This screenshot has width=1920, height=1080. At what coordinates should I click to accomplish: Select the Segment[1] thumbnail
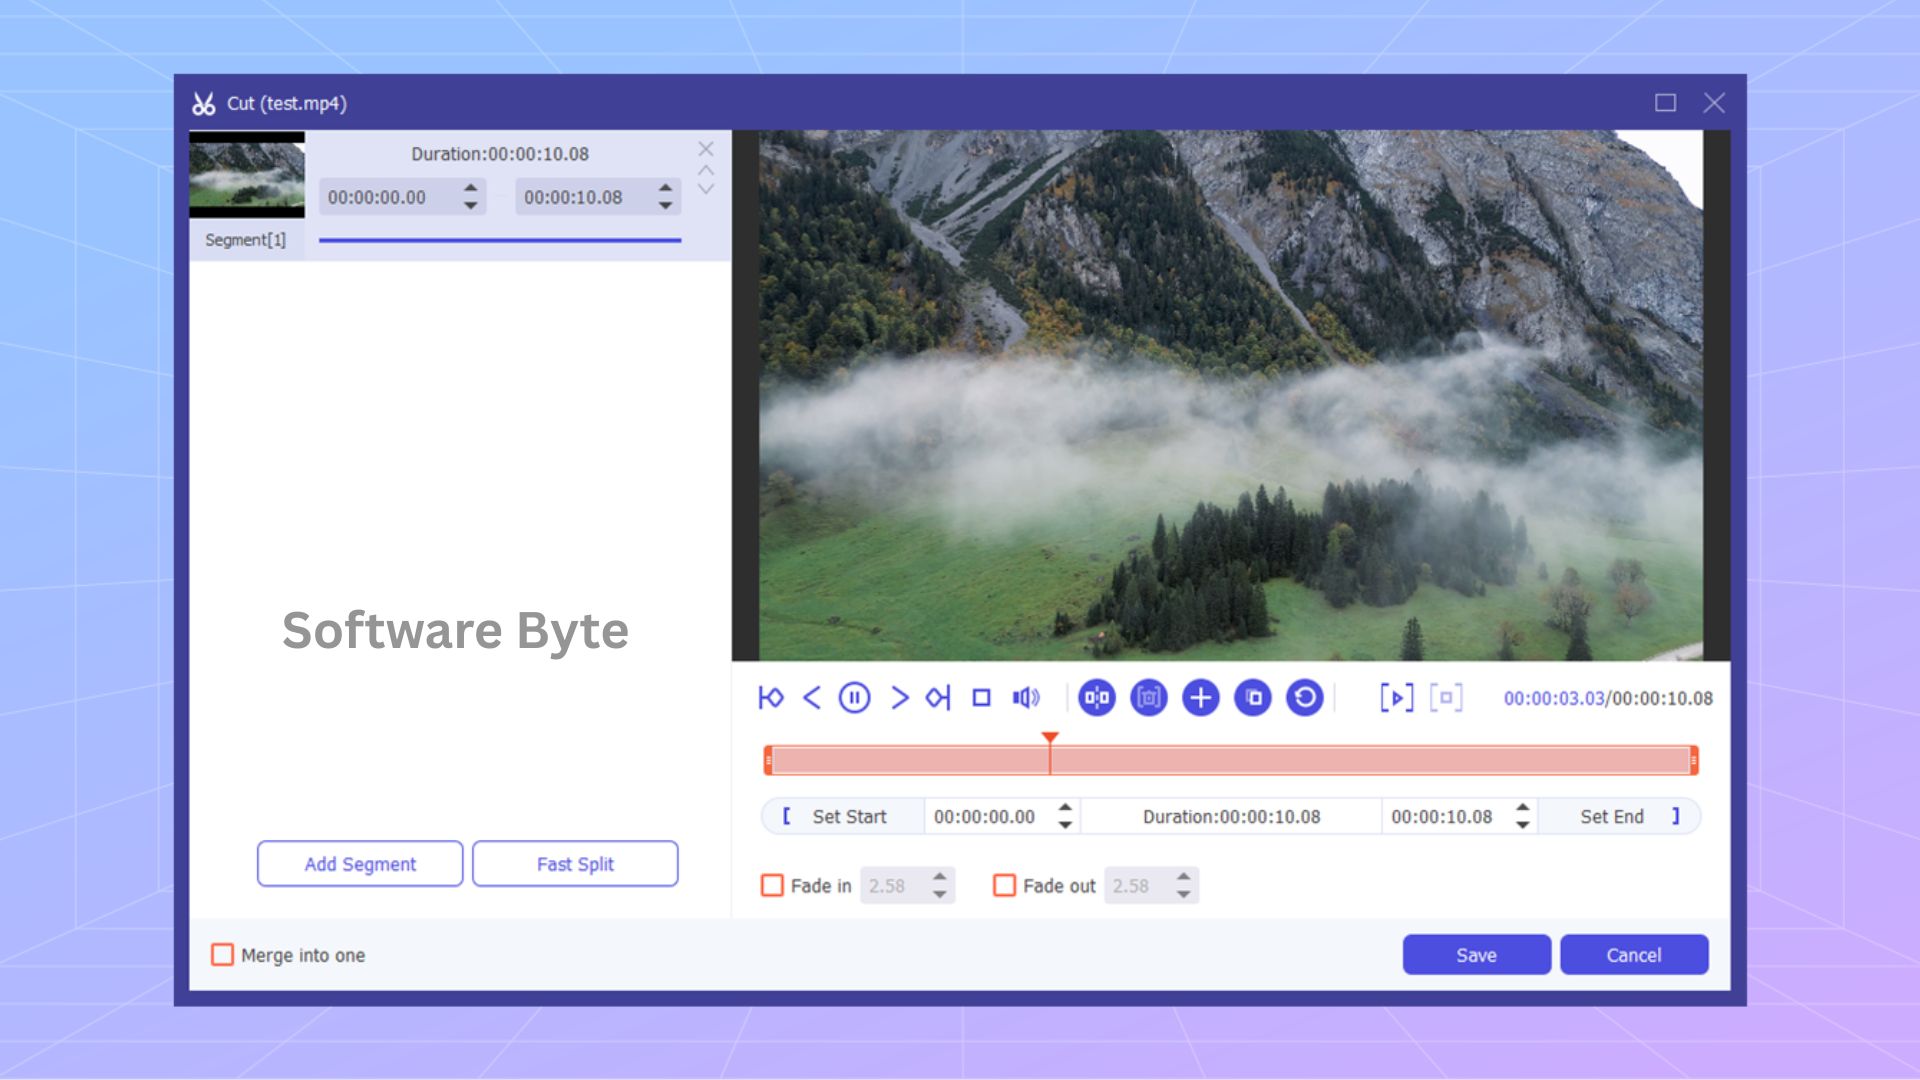tap(247, 175)
